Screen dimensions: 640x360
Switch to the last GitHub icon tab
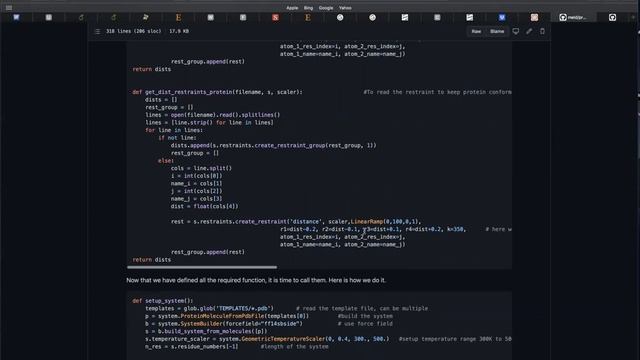(612, 18)
